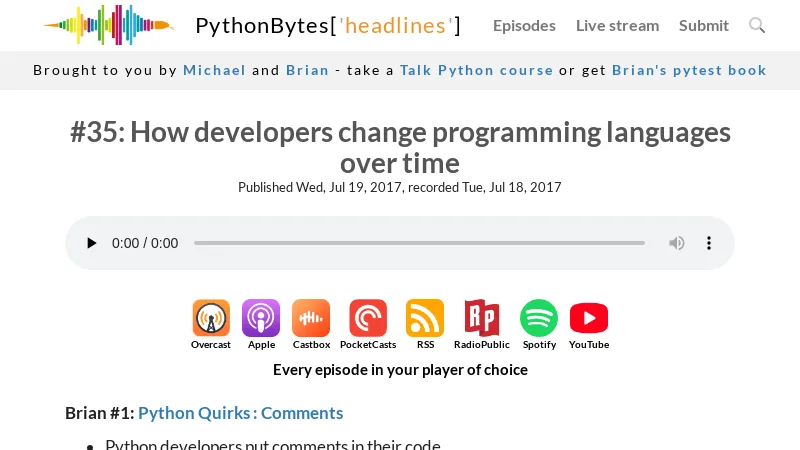
Task: Click the search magnifier icon
Action: (x=757, y=25)
